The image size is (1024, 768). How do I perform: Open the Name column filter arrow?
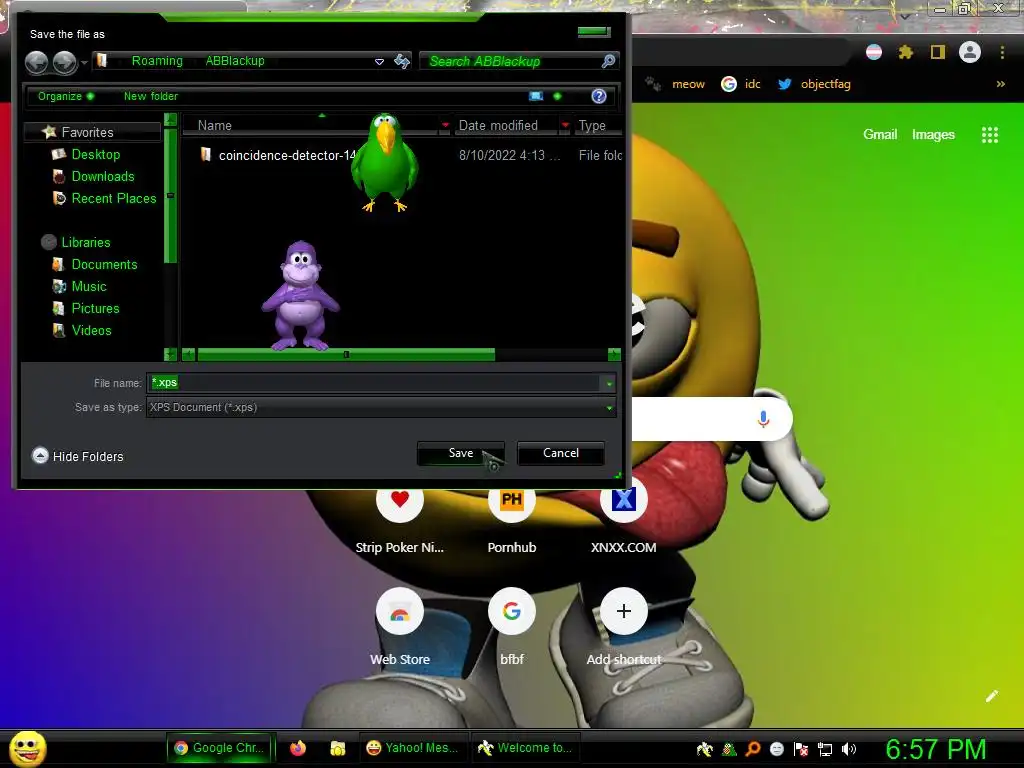tap(445, 125)
